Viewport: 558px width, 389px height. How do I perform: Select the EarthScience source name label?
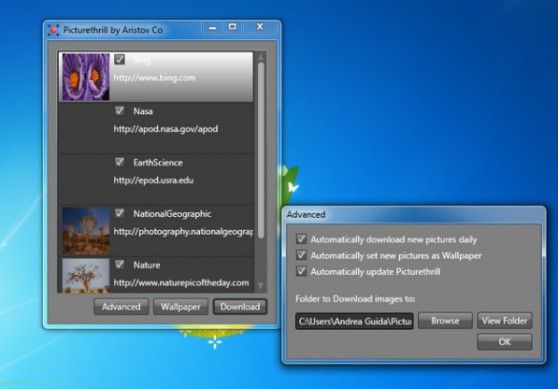click(x=158, y=162)
